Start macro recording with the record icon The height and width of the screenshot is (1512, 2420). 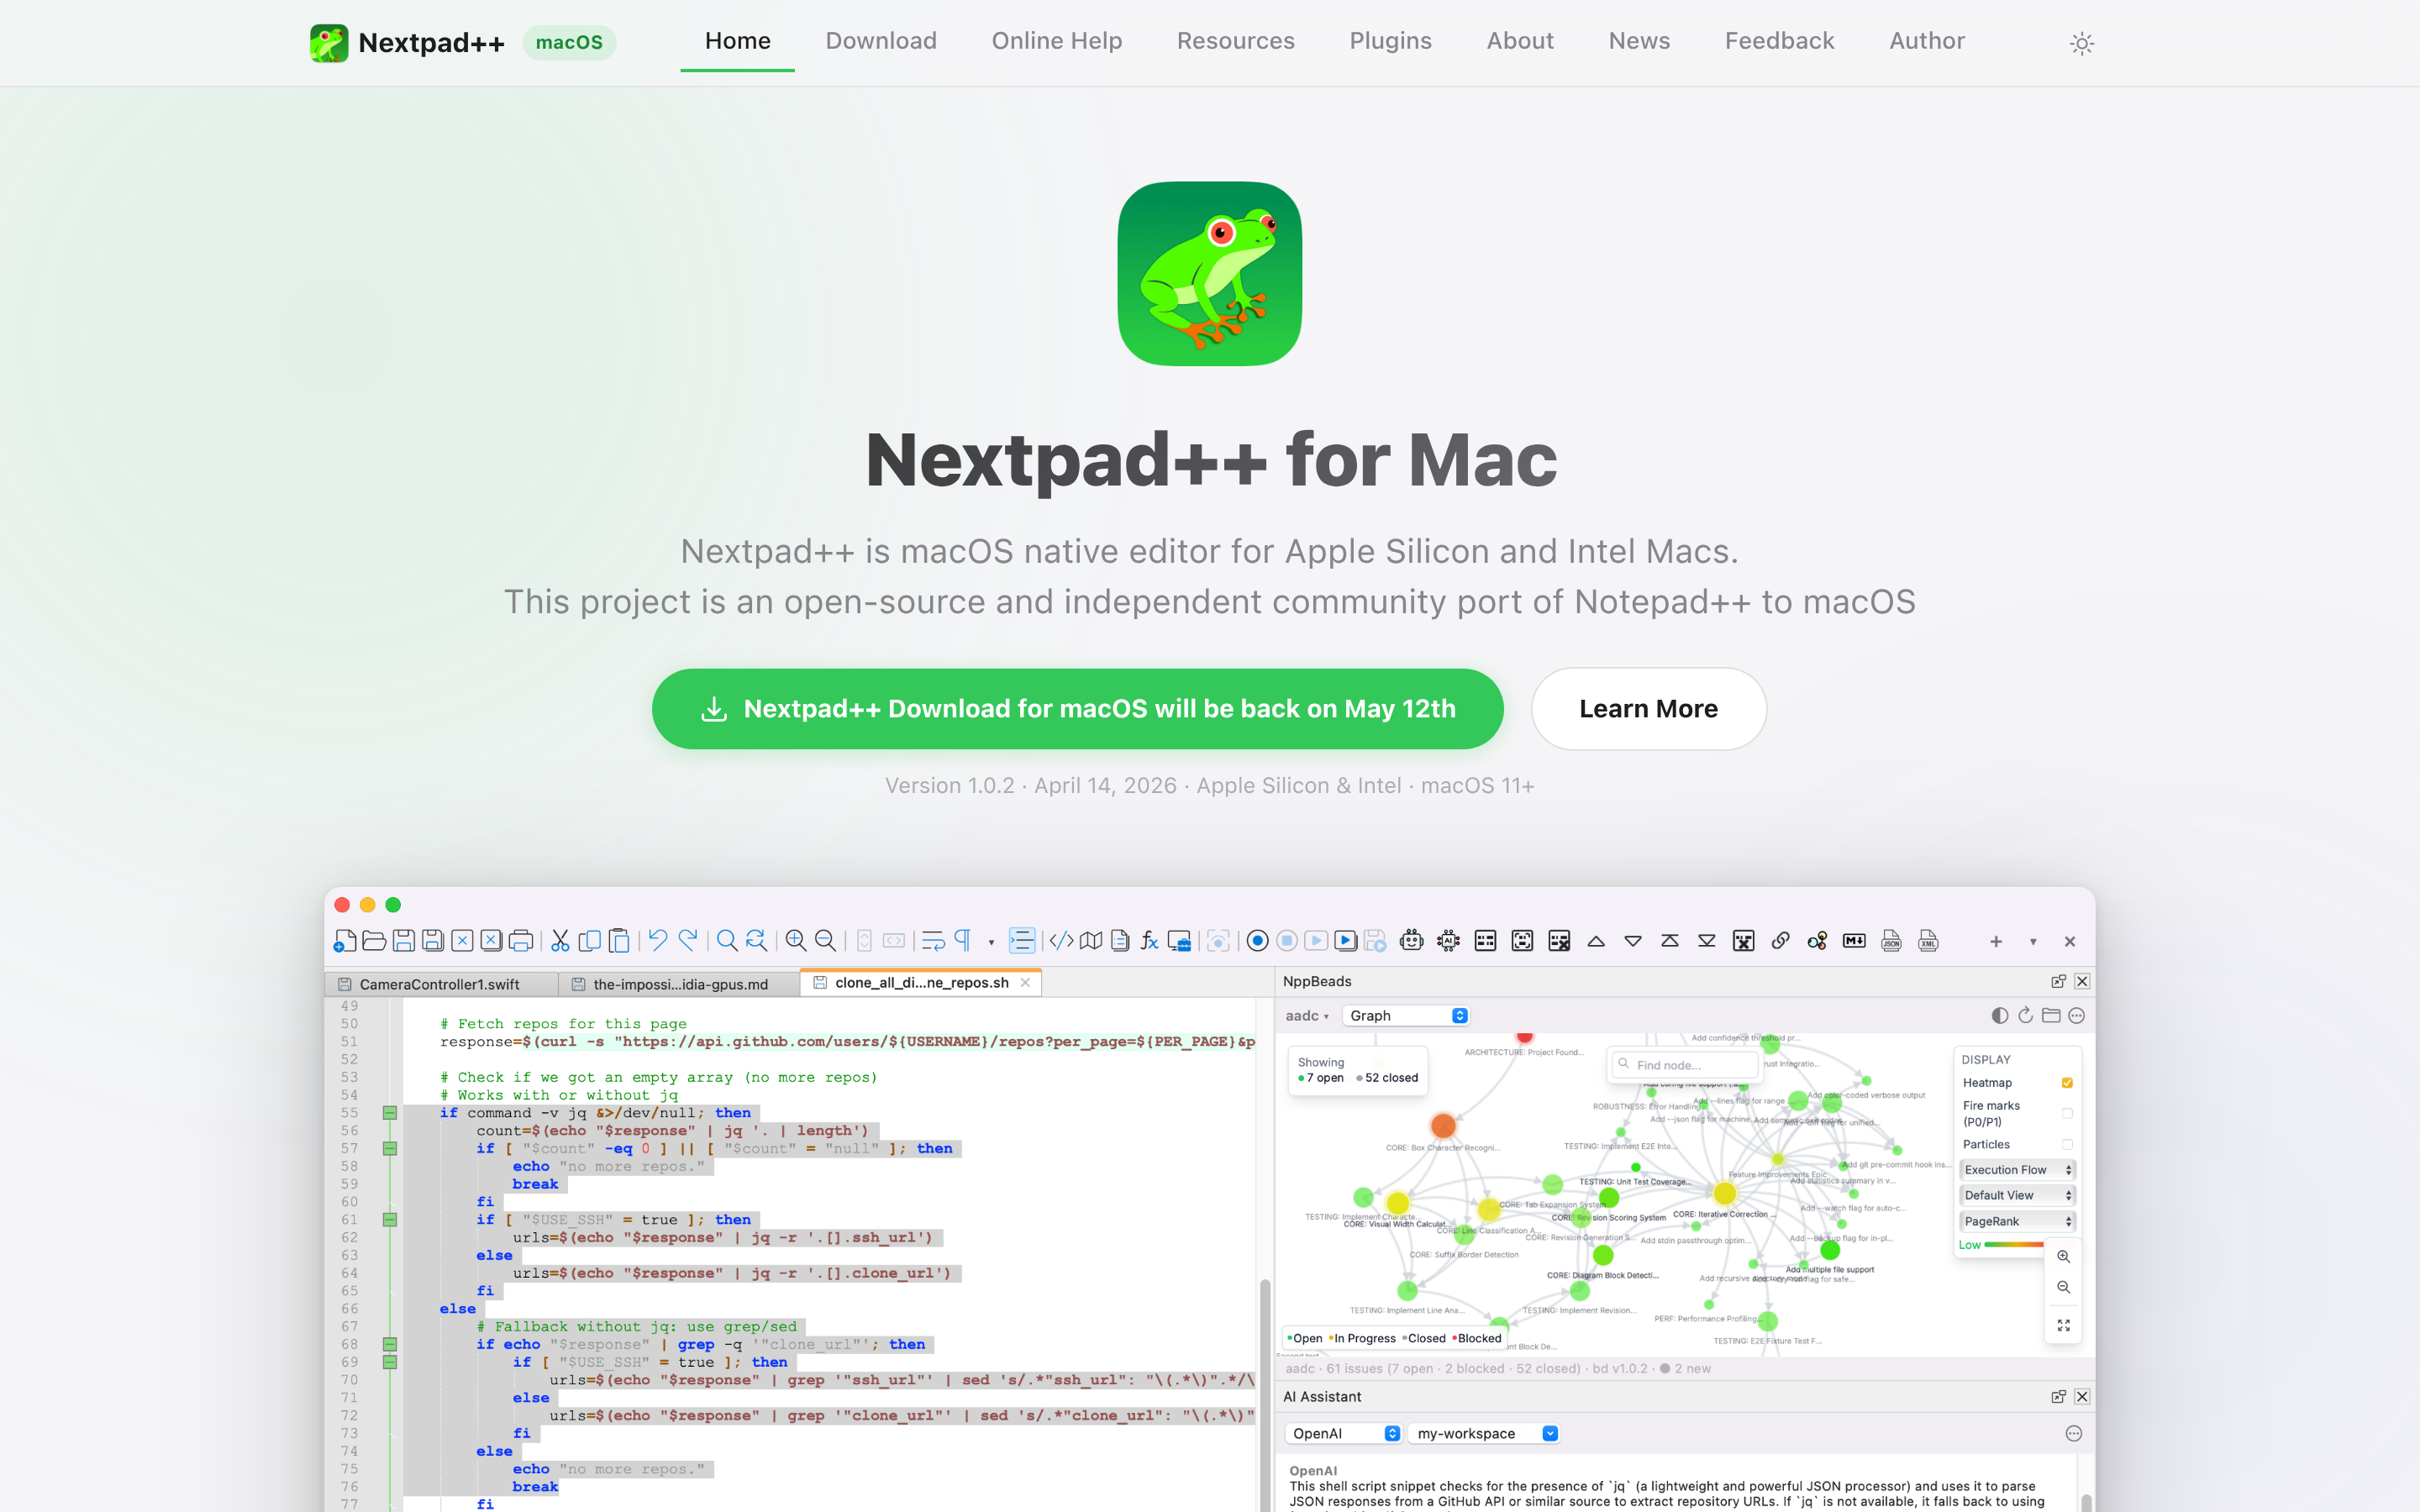pos(1258,941)
